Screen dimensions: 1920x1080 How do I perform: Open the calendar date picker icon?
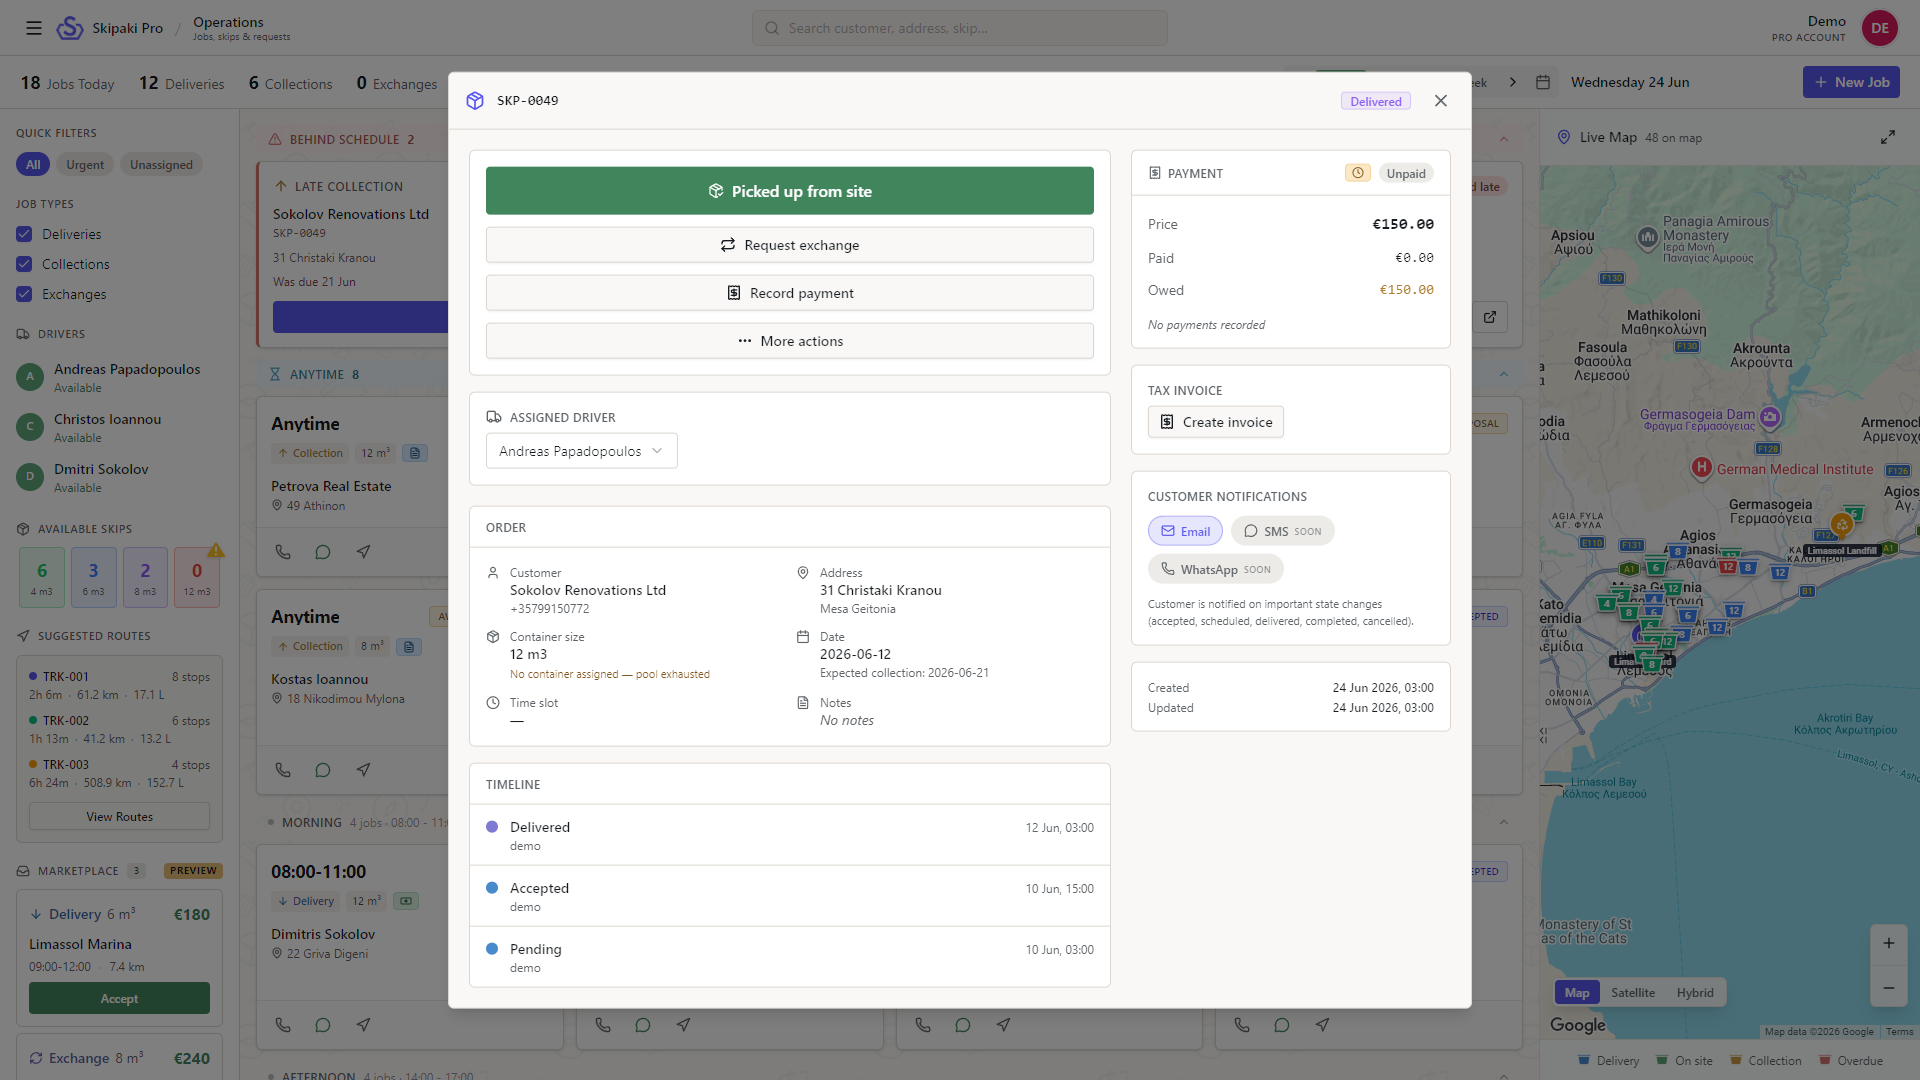pyautogui.click(x=1543, y=82)
